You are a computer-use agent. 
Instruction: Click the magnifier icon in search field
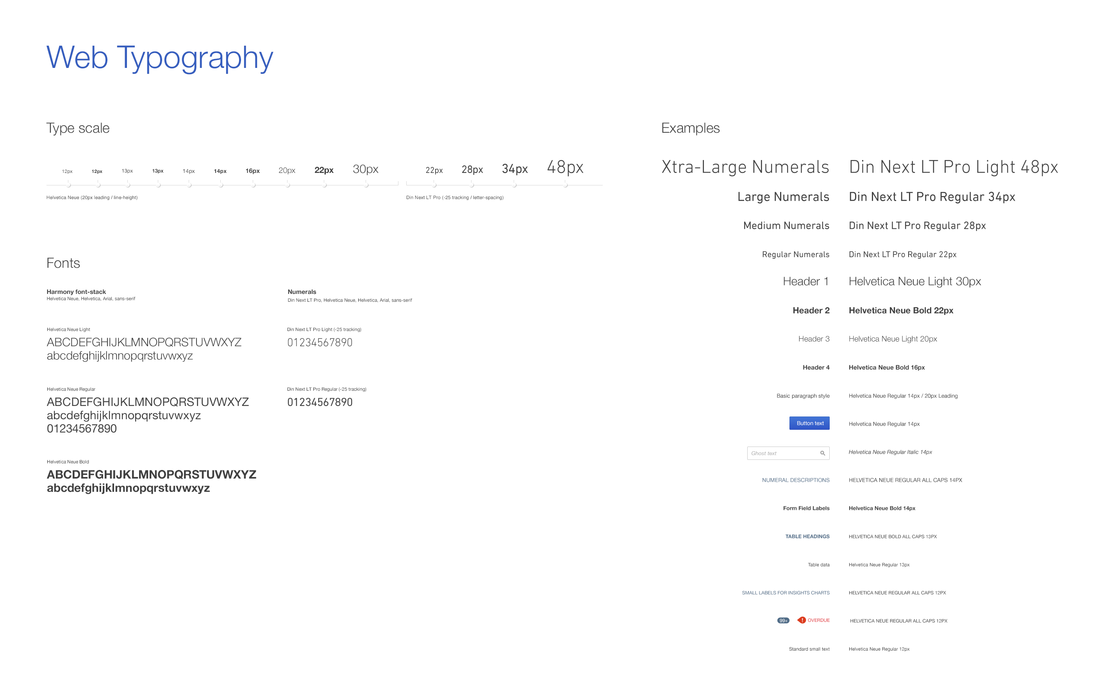pos(822,453)
